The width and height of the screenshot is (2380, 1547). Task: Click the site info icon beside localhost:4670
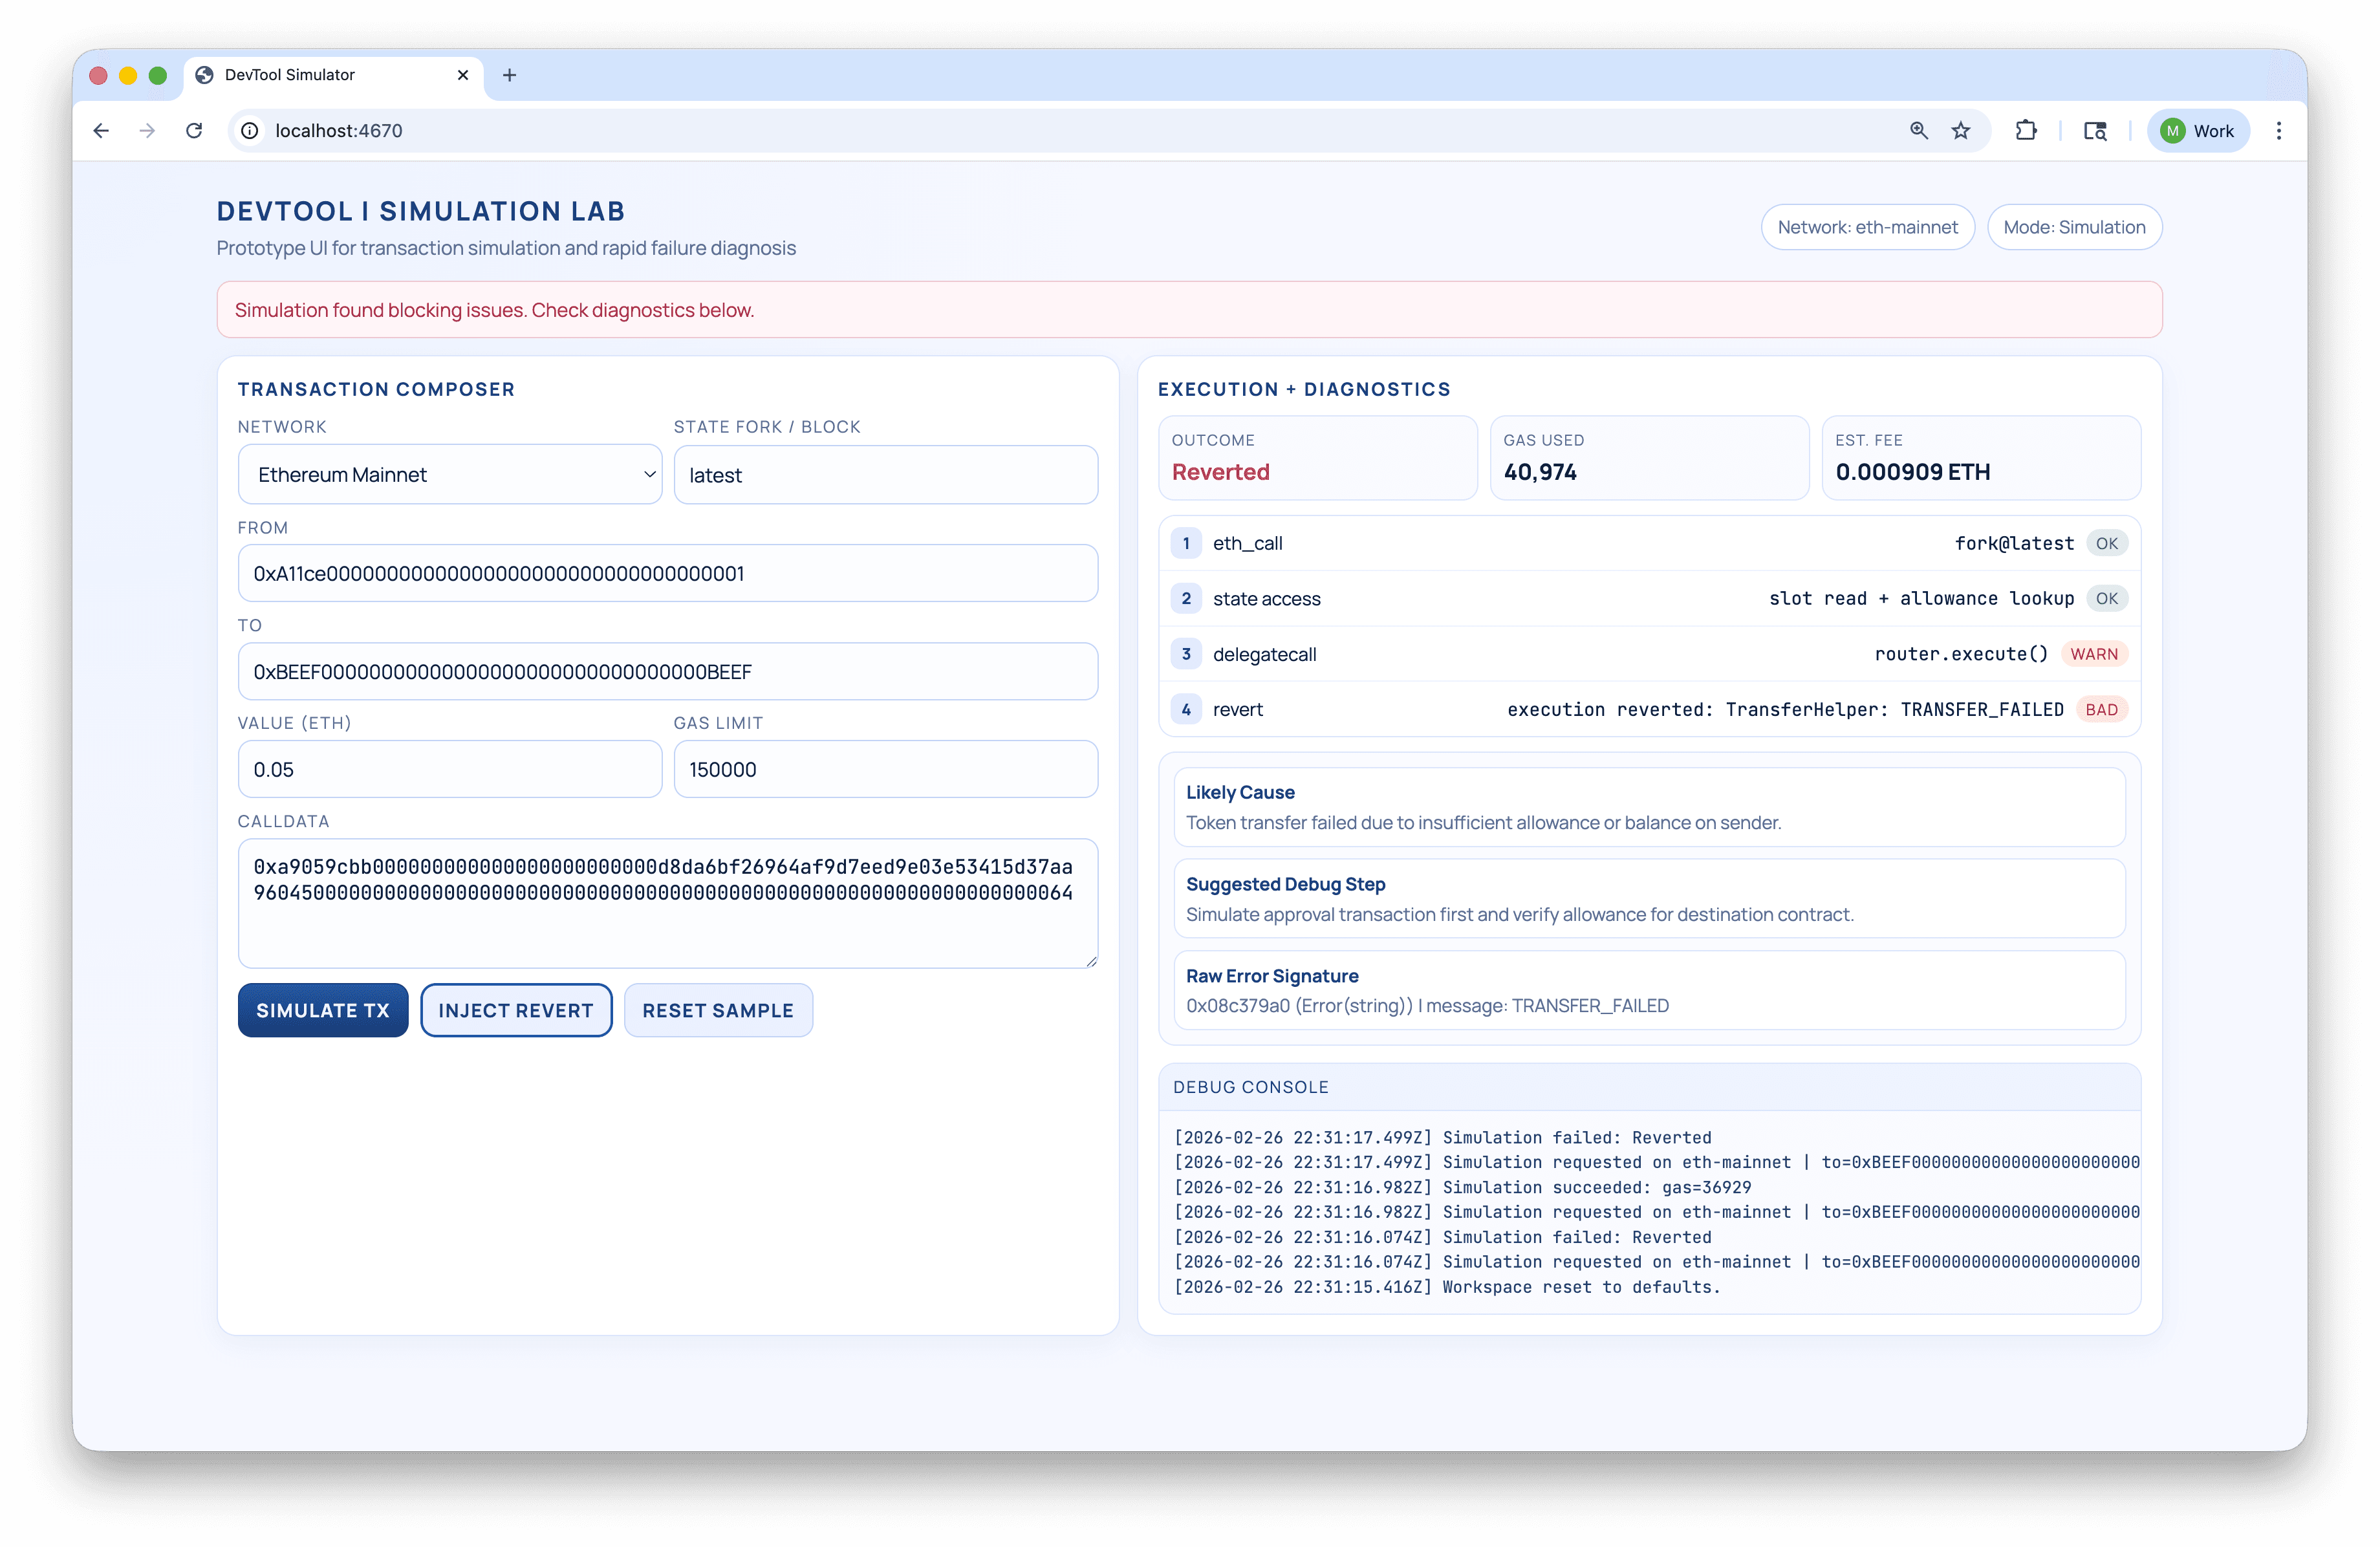click(x=249, y=130)
